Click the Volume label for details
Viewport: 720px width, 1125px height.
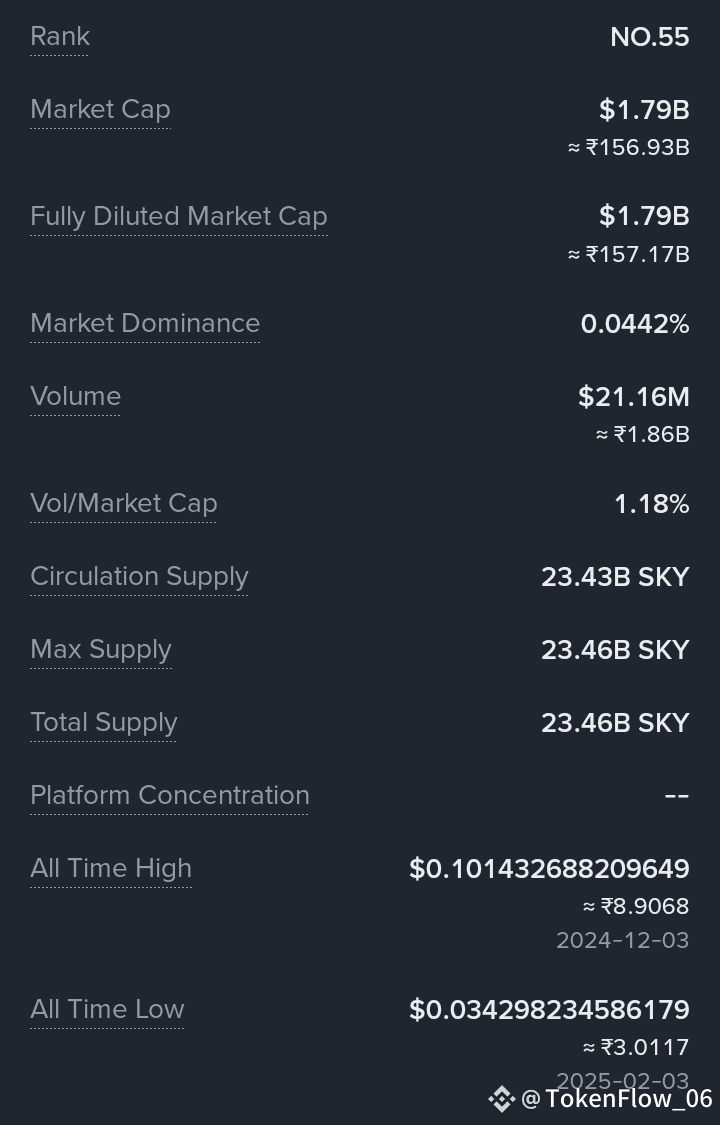75,397
